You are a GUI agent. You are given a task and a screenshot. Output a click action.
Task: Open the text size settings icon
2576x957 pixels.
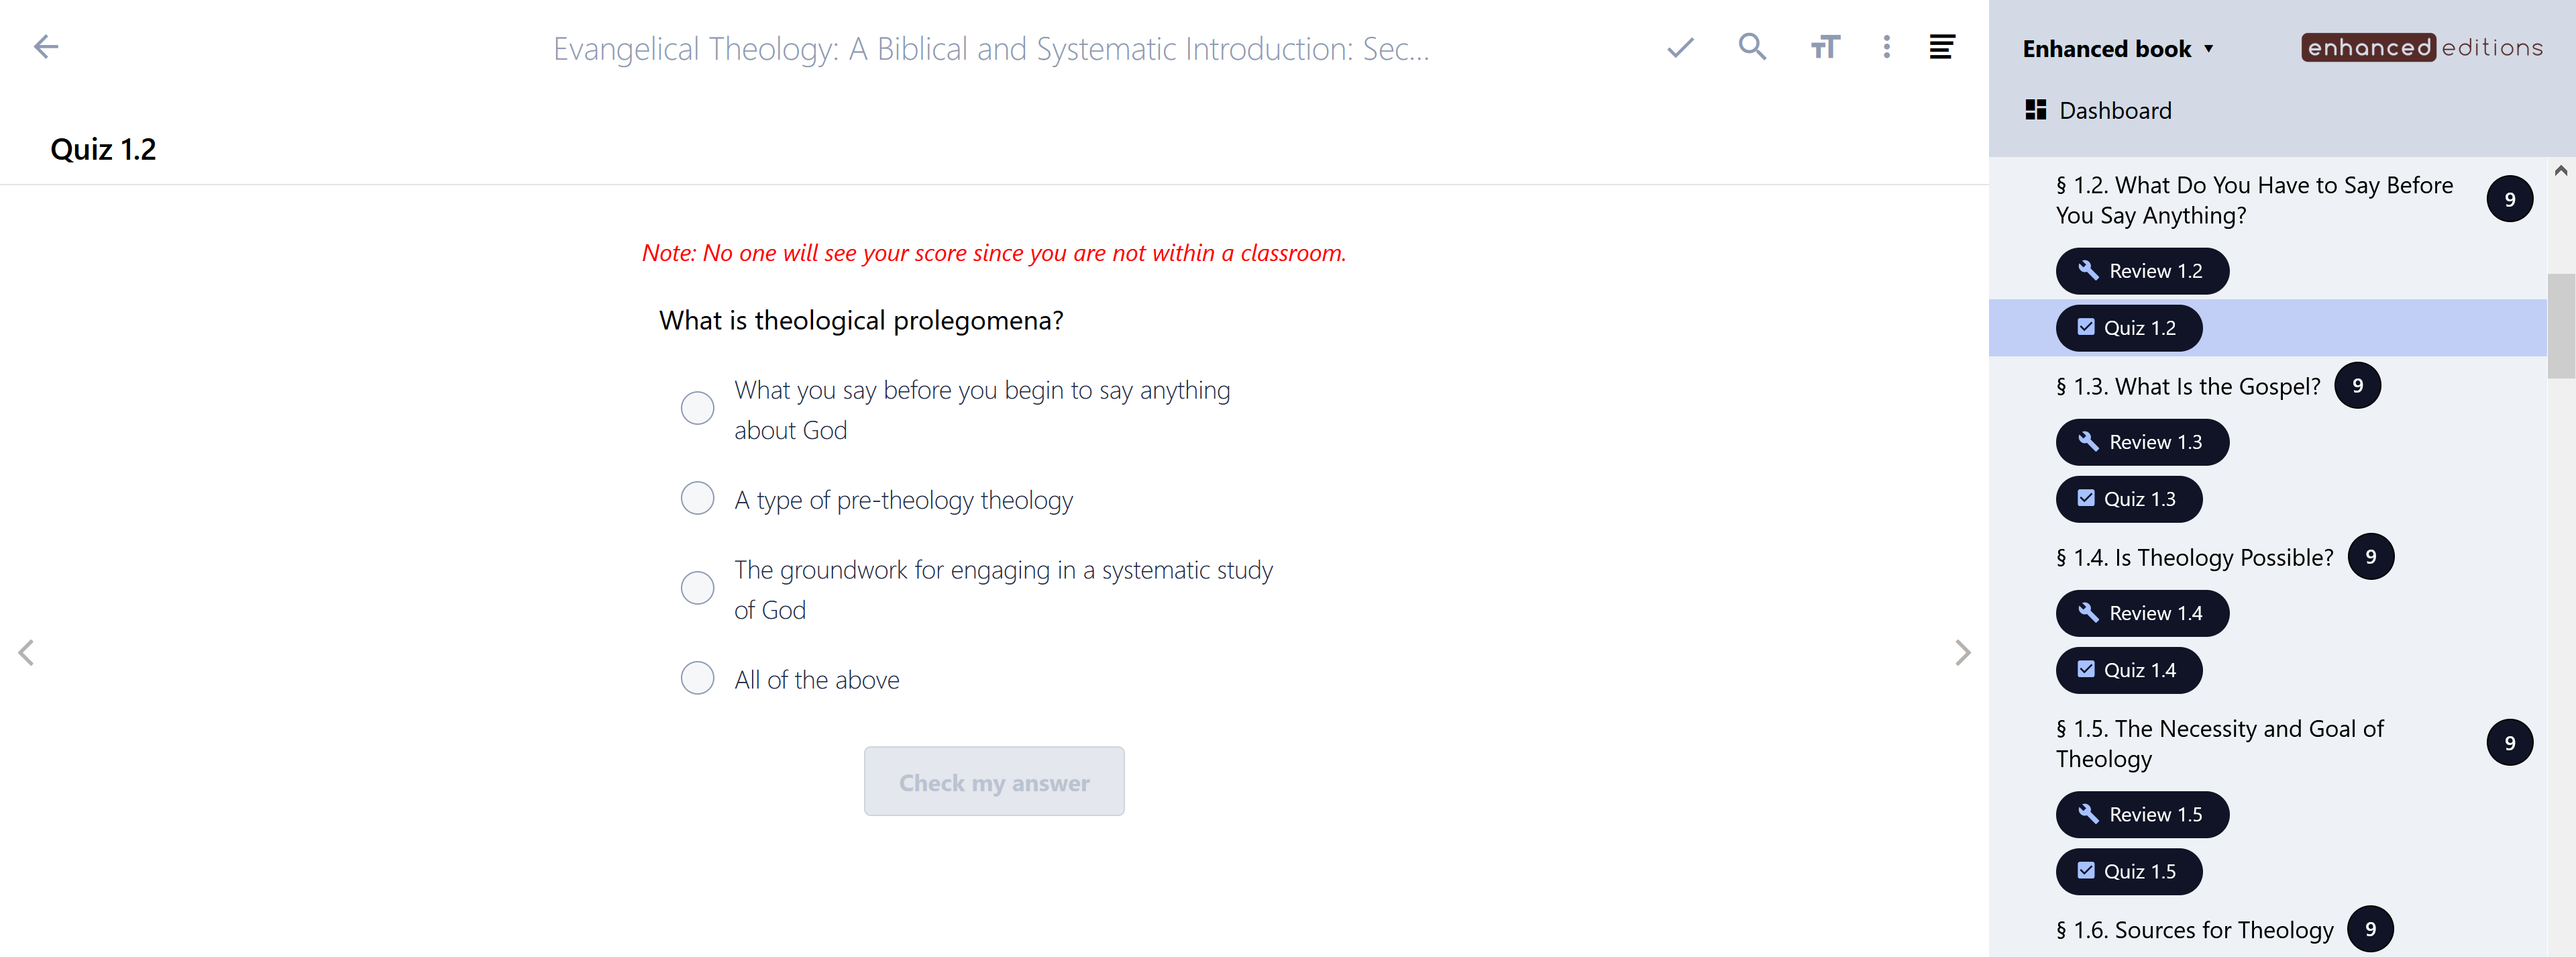[x=1824, y=47]
